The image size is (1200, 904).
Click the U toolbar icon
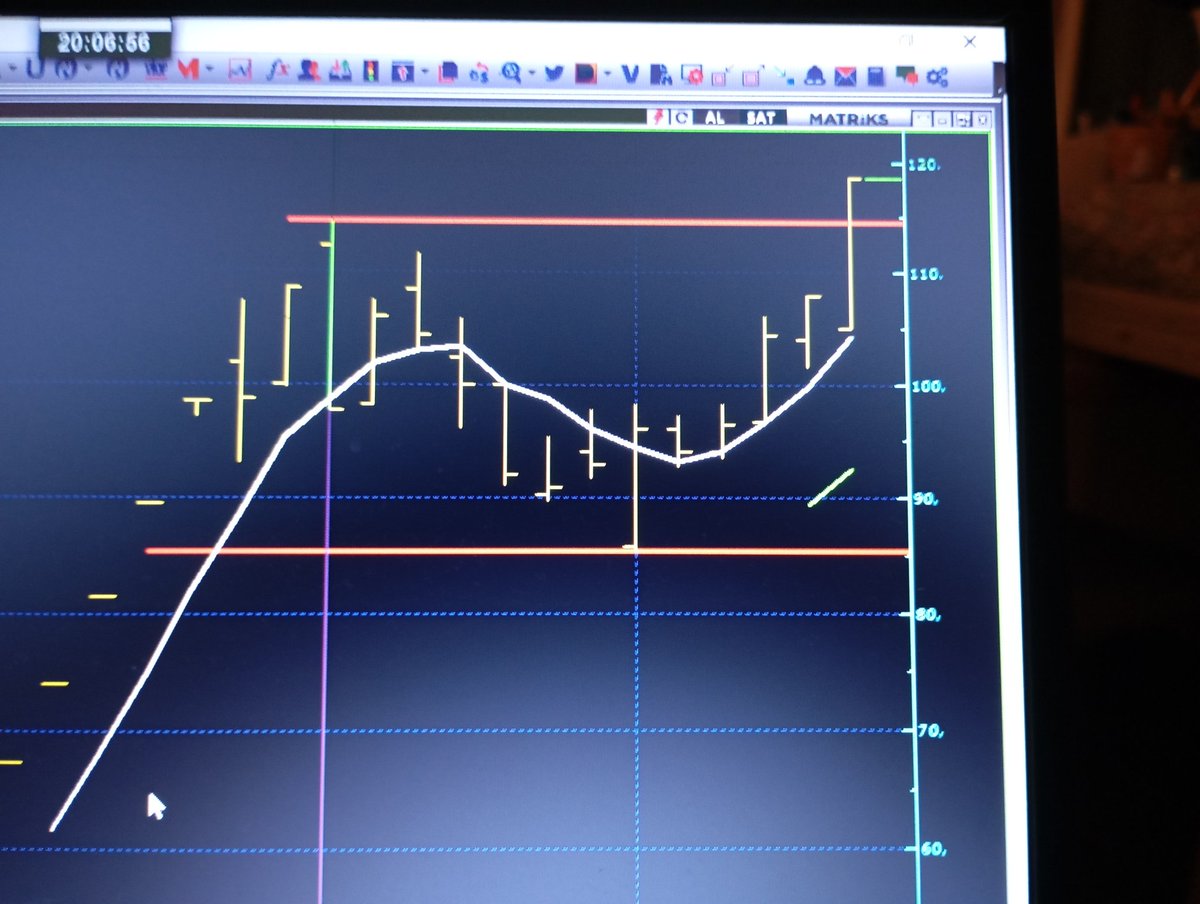[x=34, y=68]
